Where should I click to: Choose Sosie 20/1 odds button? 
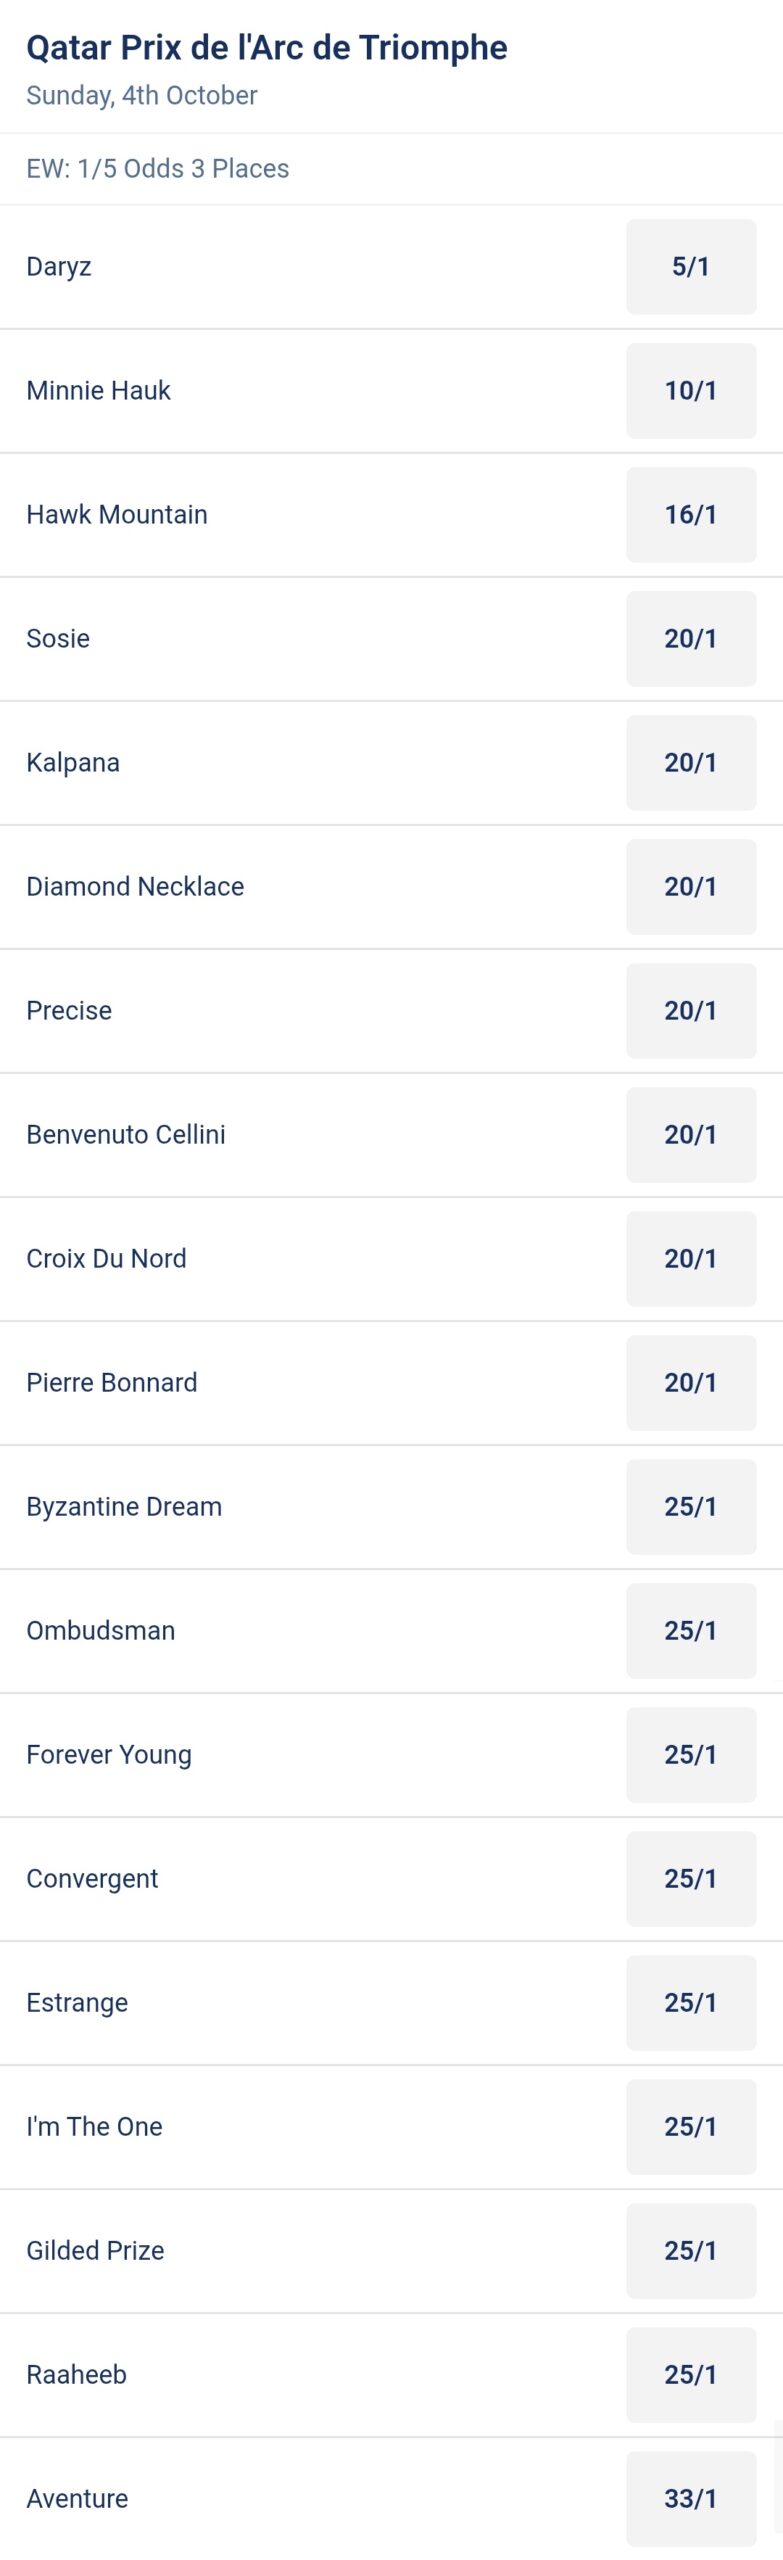click(x=691, y=639)
